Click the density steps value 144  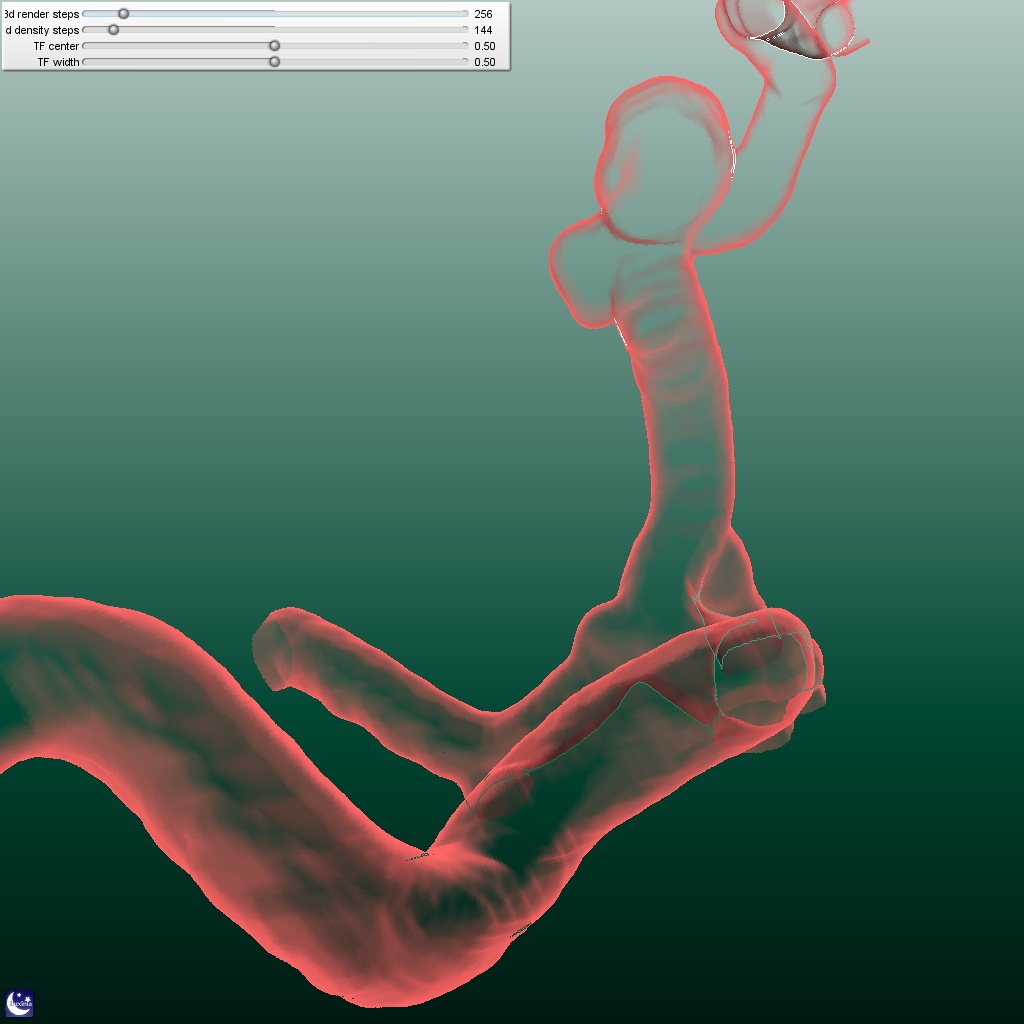483,30
